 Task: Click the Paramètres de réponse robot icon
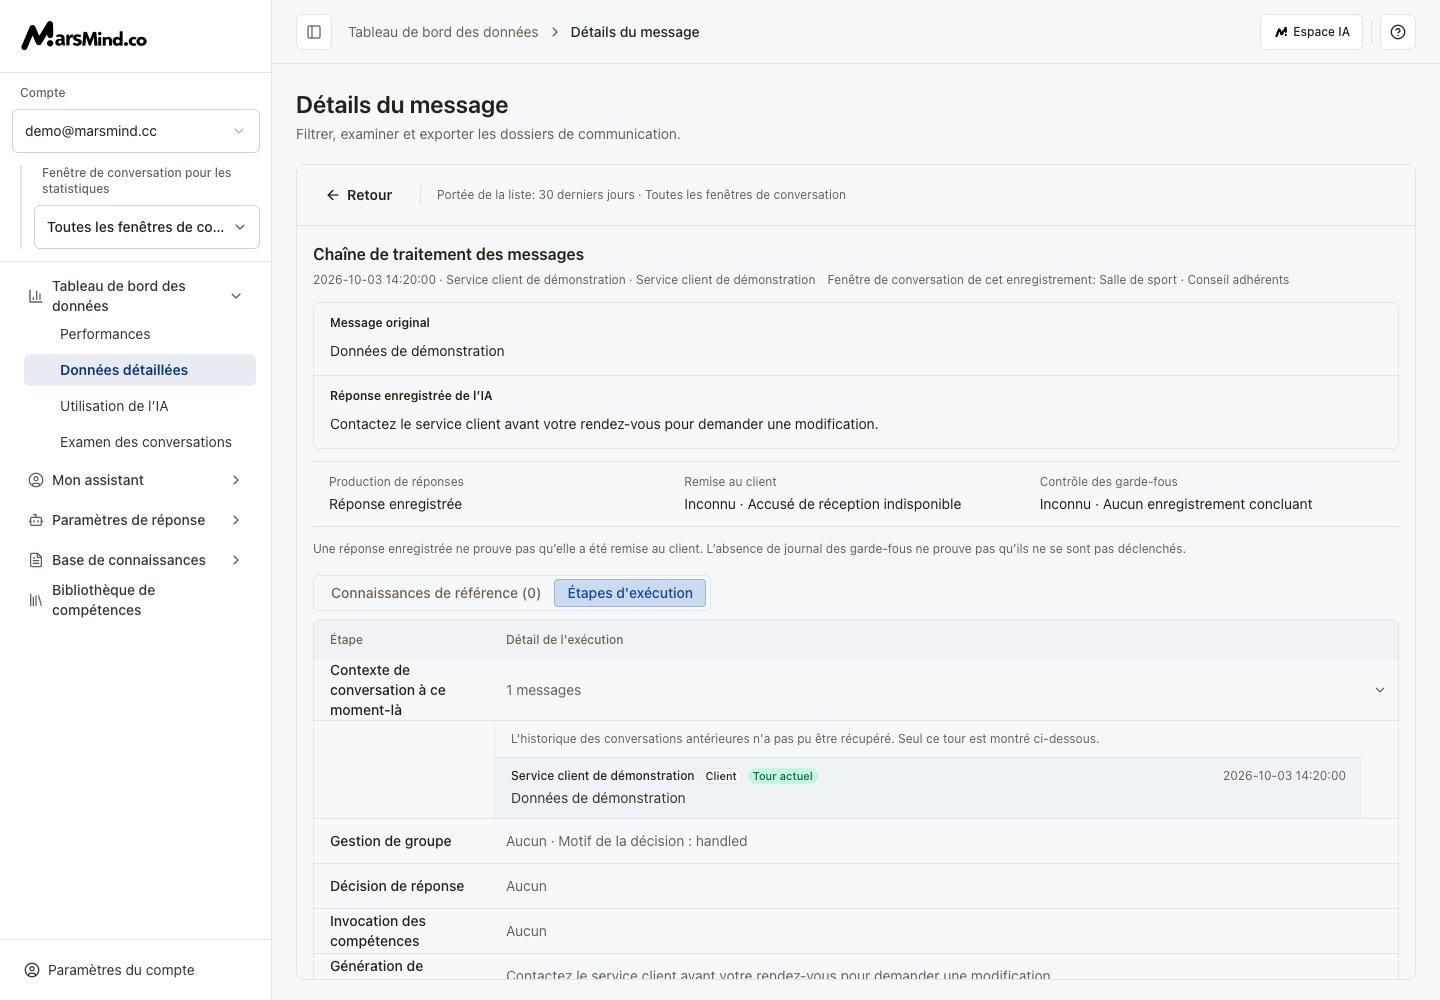coord(36,520)
